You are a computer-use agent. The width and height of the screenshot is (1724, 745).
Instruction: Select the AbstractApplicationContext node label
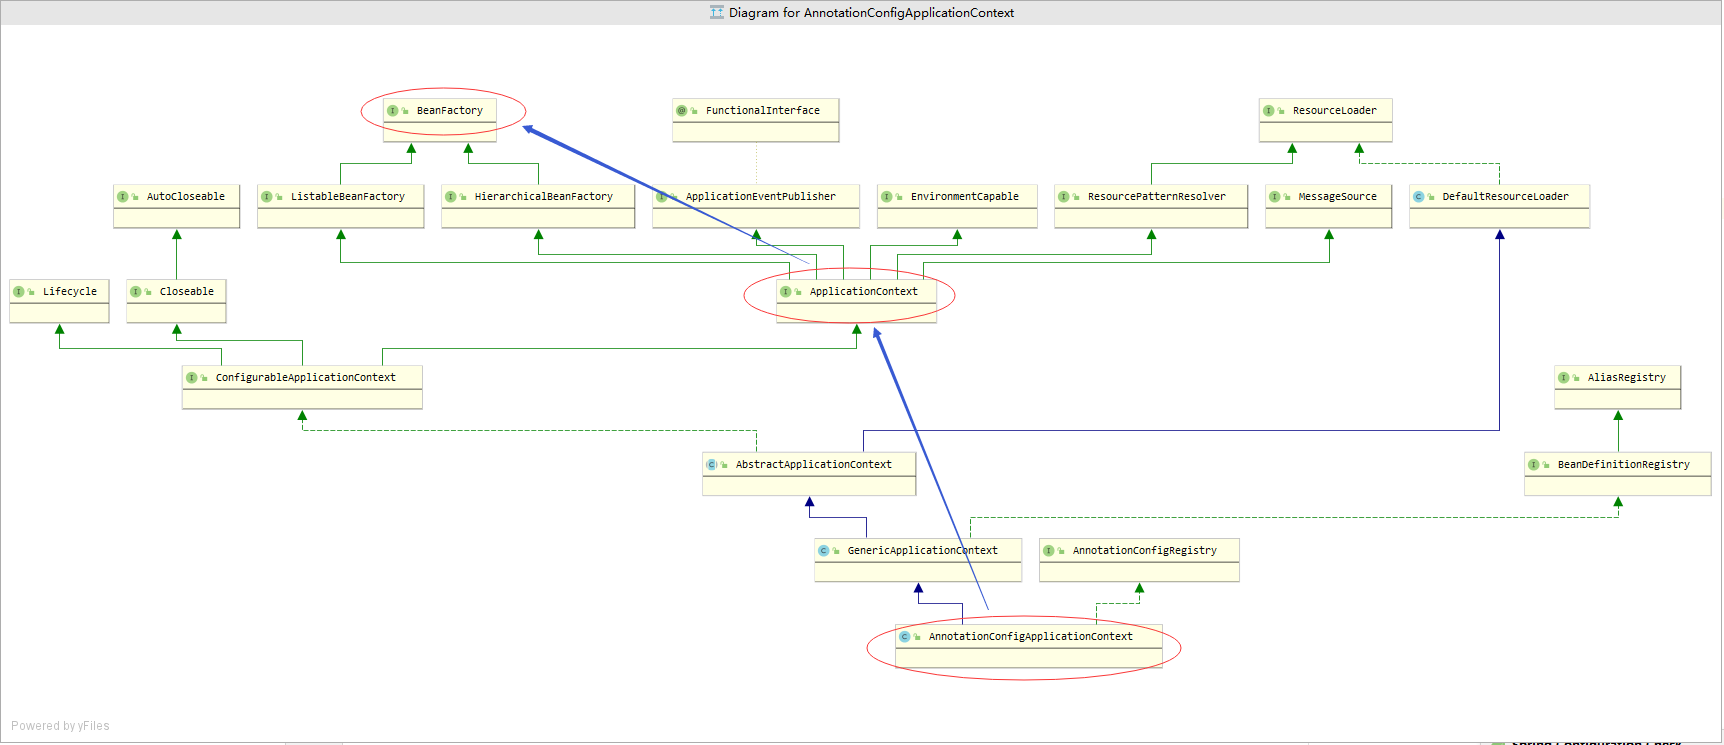point(814,465)
